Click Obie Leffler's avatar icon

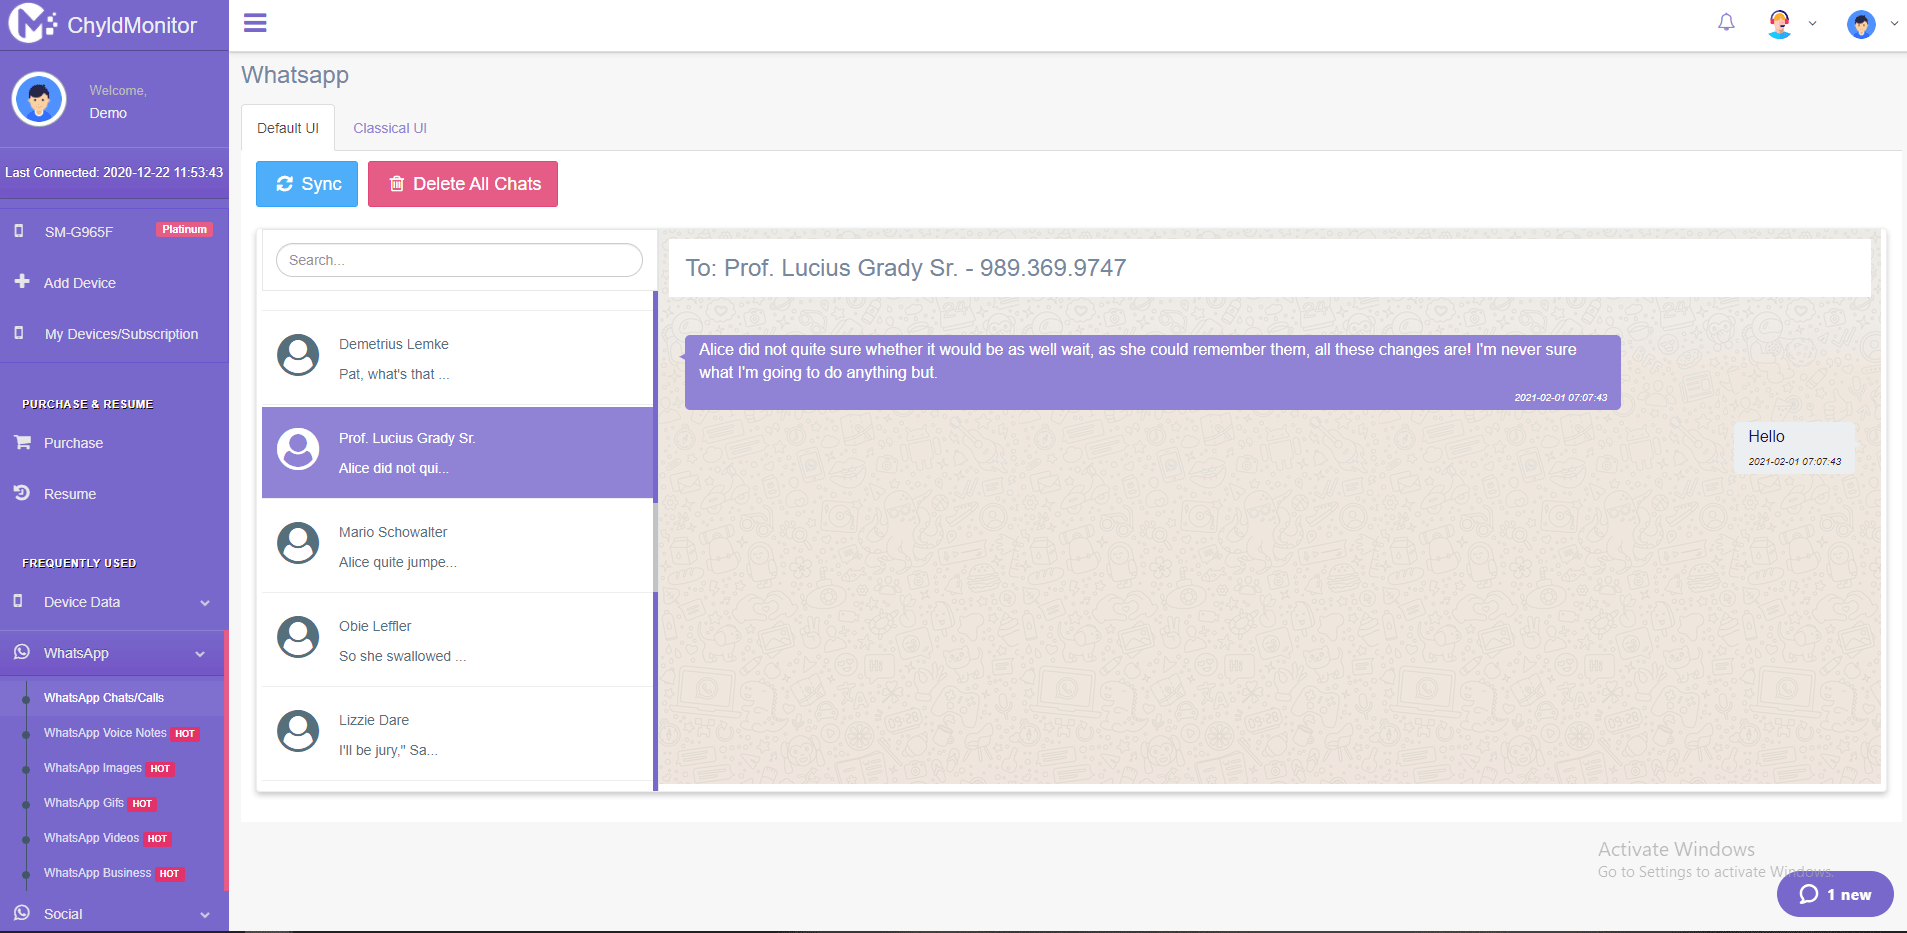pos(298,637)
